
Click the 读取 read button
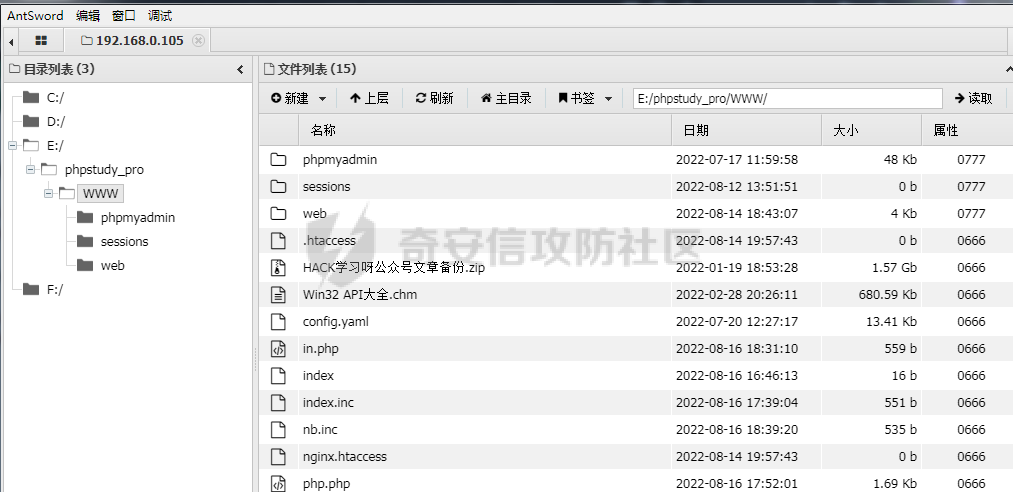(974, 98)
